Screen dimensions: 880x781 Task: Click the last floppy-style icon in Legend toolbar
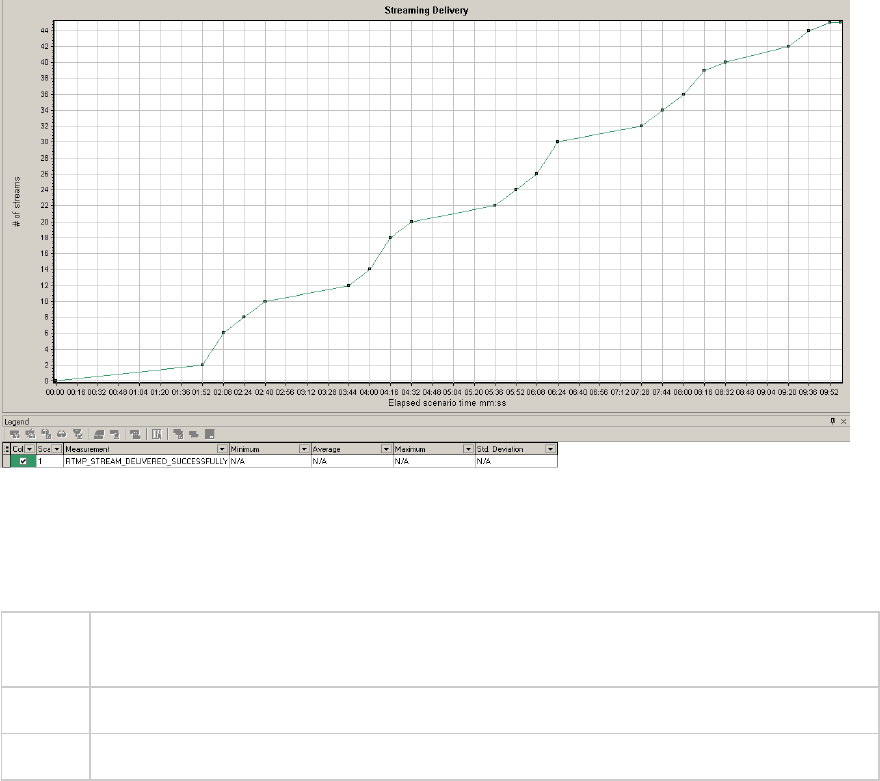coord(210,434)
